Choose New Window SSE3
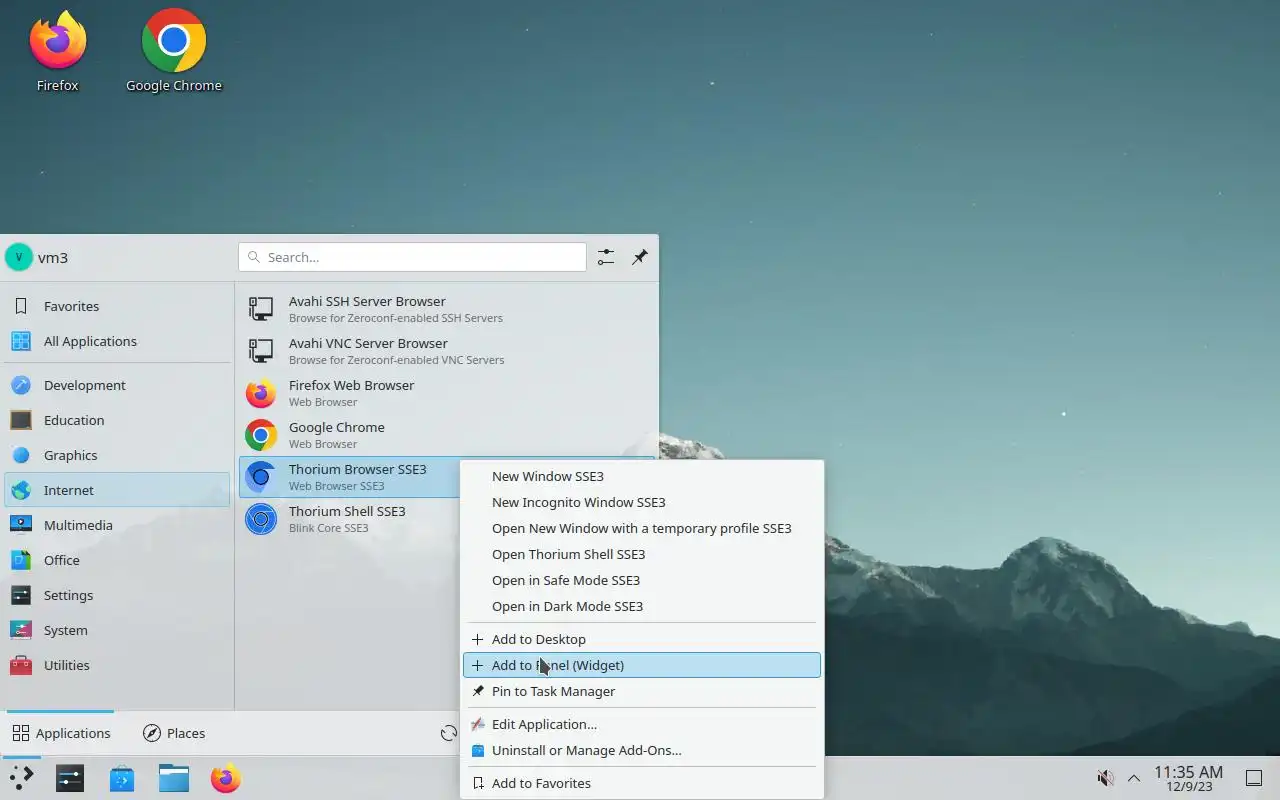The height and width of the screenshot is (800, 1280). point(642,476)
